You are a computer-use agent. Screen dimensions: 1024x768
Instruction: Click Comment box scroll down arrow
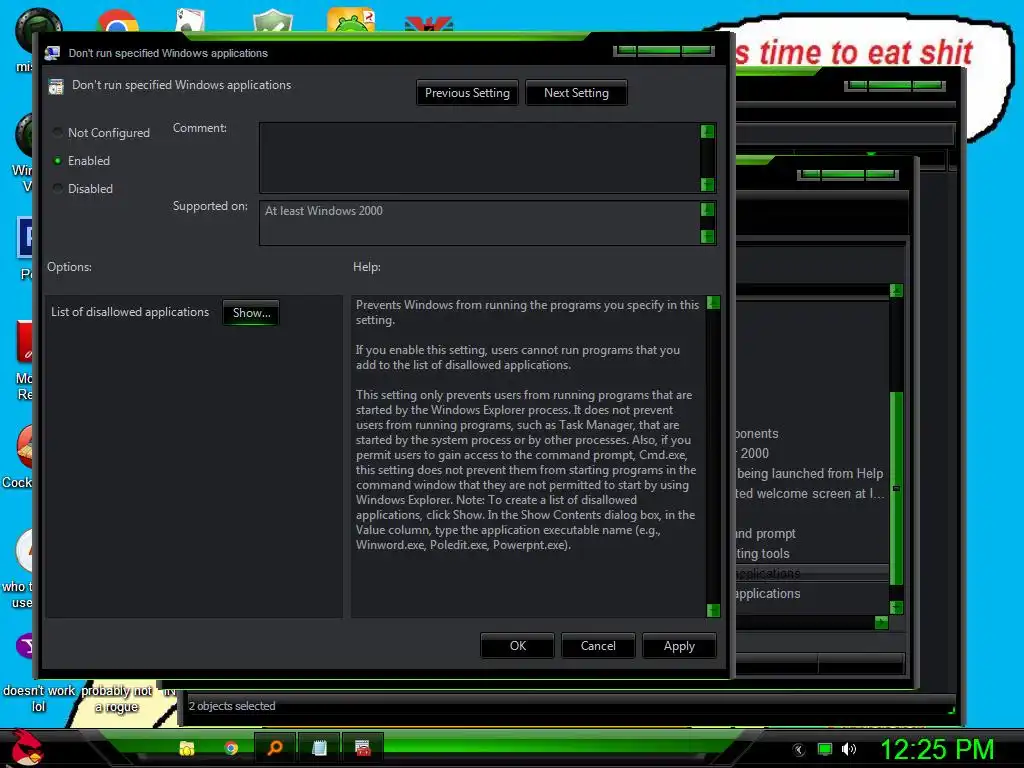(707, 184)
